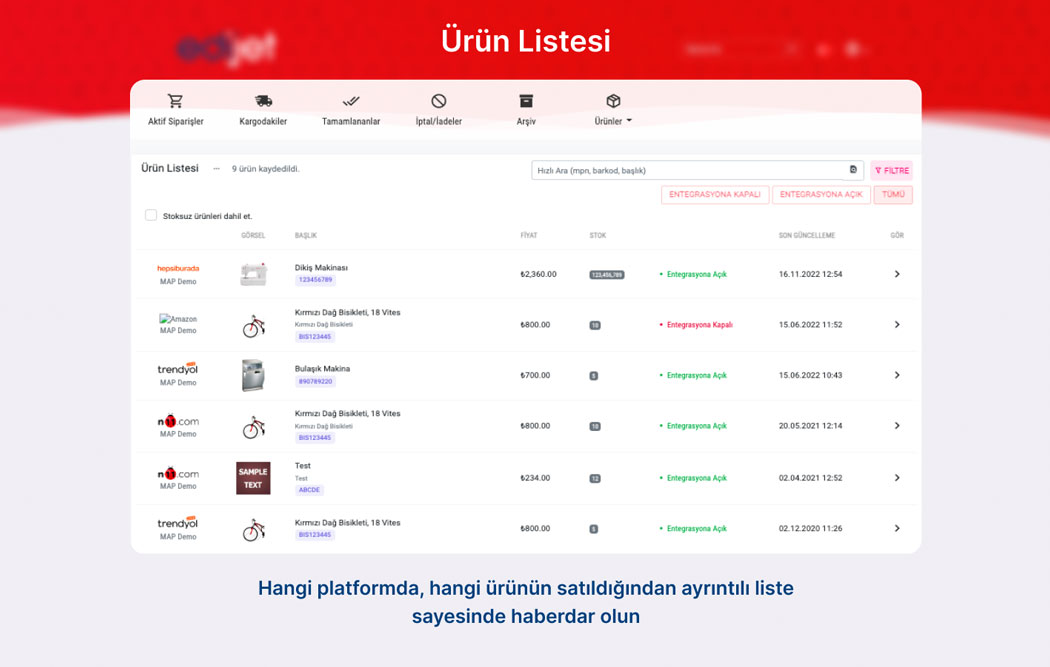Click the Dikiş Makinası product title

321,267
